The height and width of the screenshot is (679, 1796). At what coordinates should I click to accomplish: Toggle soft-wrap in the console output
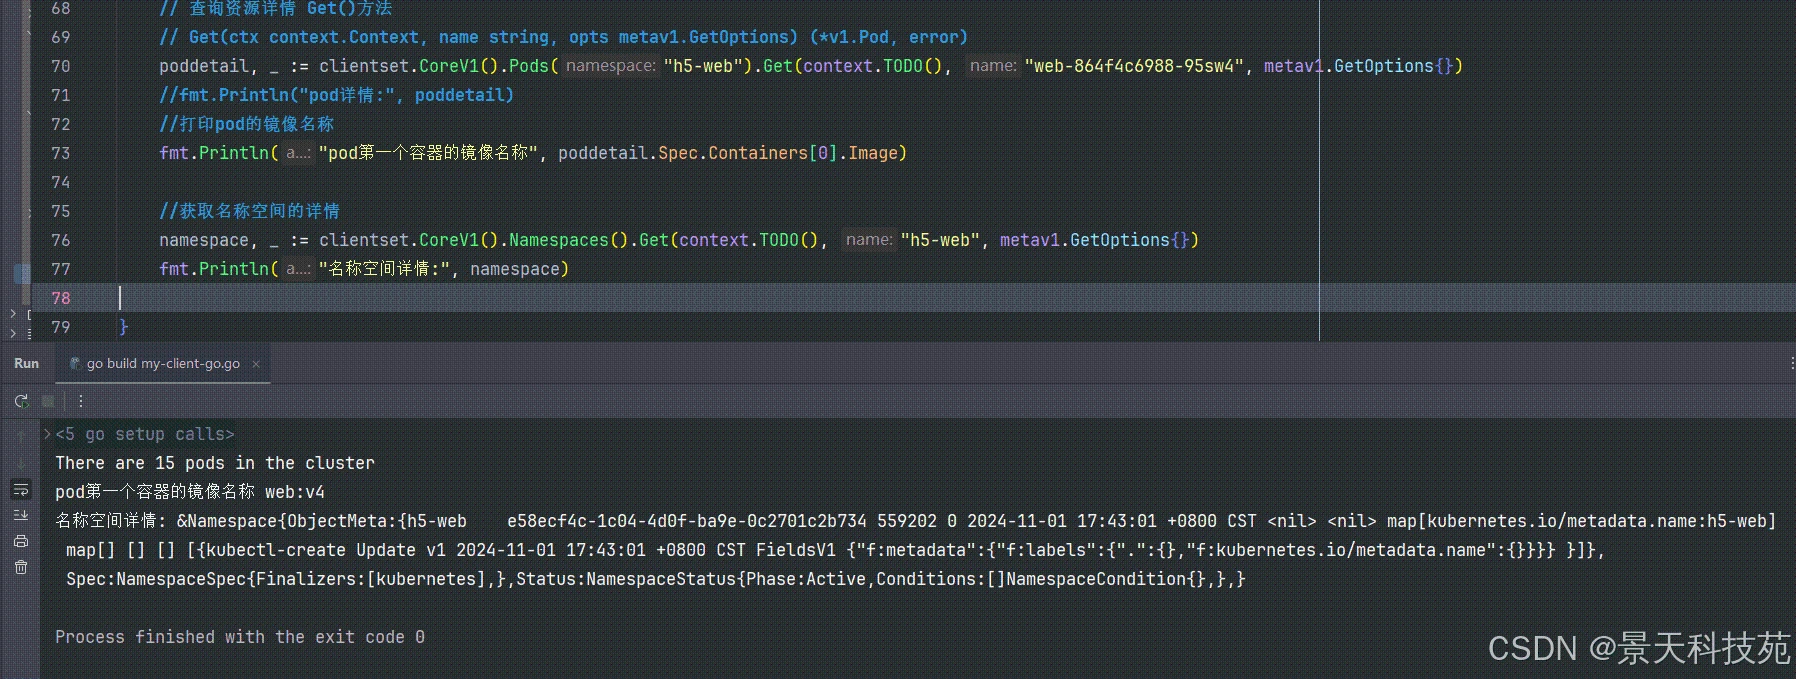(21, 489)
